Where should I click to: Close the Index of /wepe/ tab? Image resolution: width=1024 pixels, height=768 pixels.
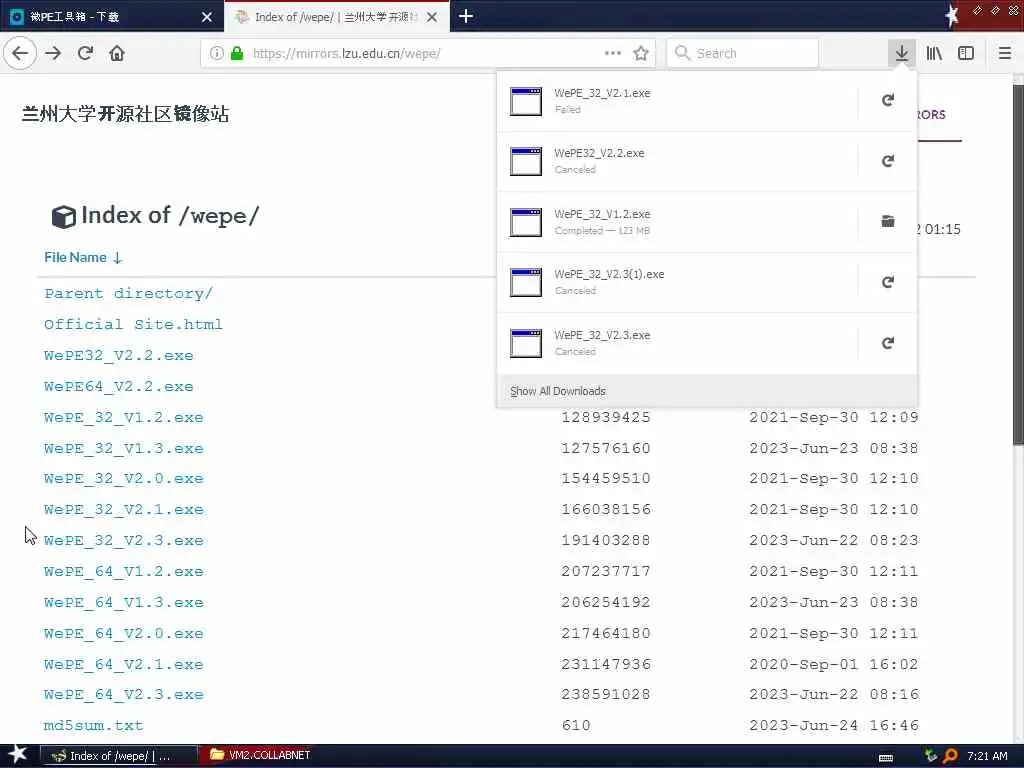coord(432,17)
